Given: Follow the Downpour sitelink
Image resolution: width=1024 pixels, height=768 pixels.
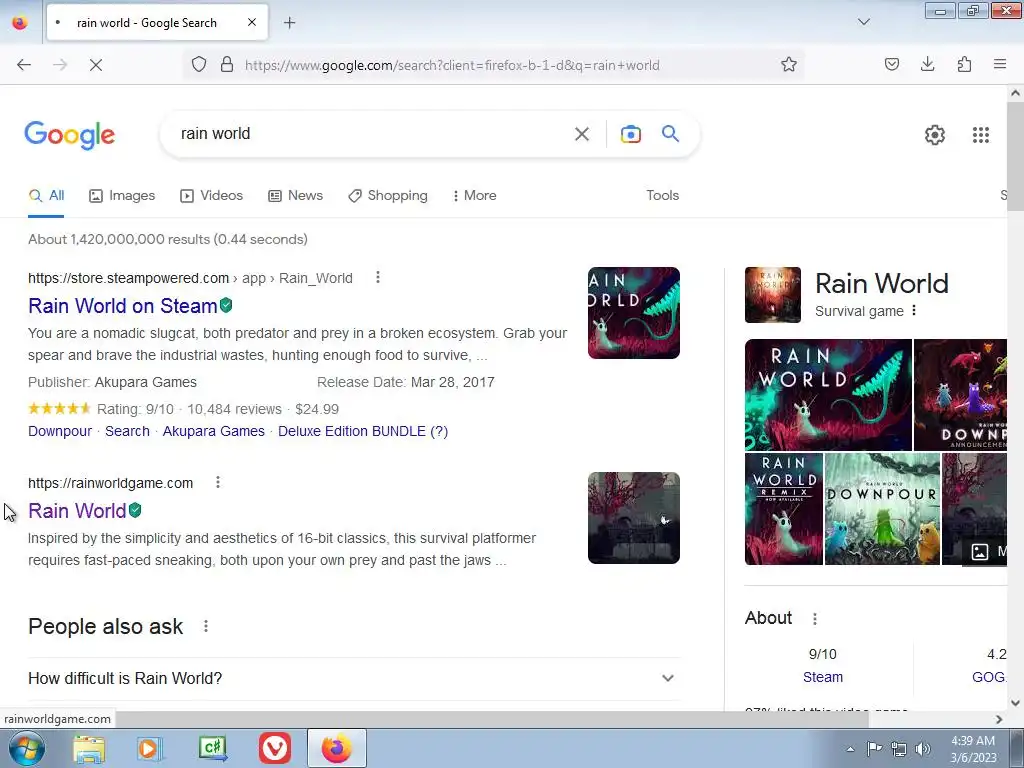Looking at the screenshot, I should (x=60, y=431).
